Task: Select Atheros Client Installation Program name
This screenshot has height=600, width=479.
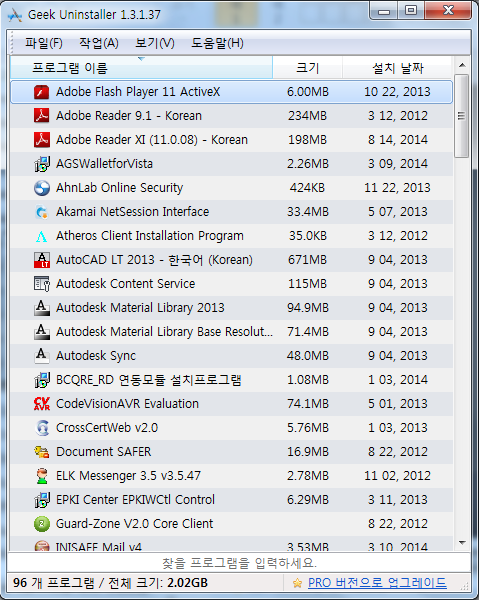Action: click(150, 236)
